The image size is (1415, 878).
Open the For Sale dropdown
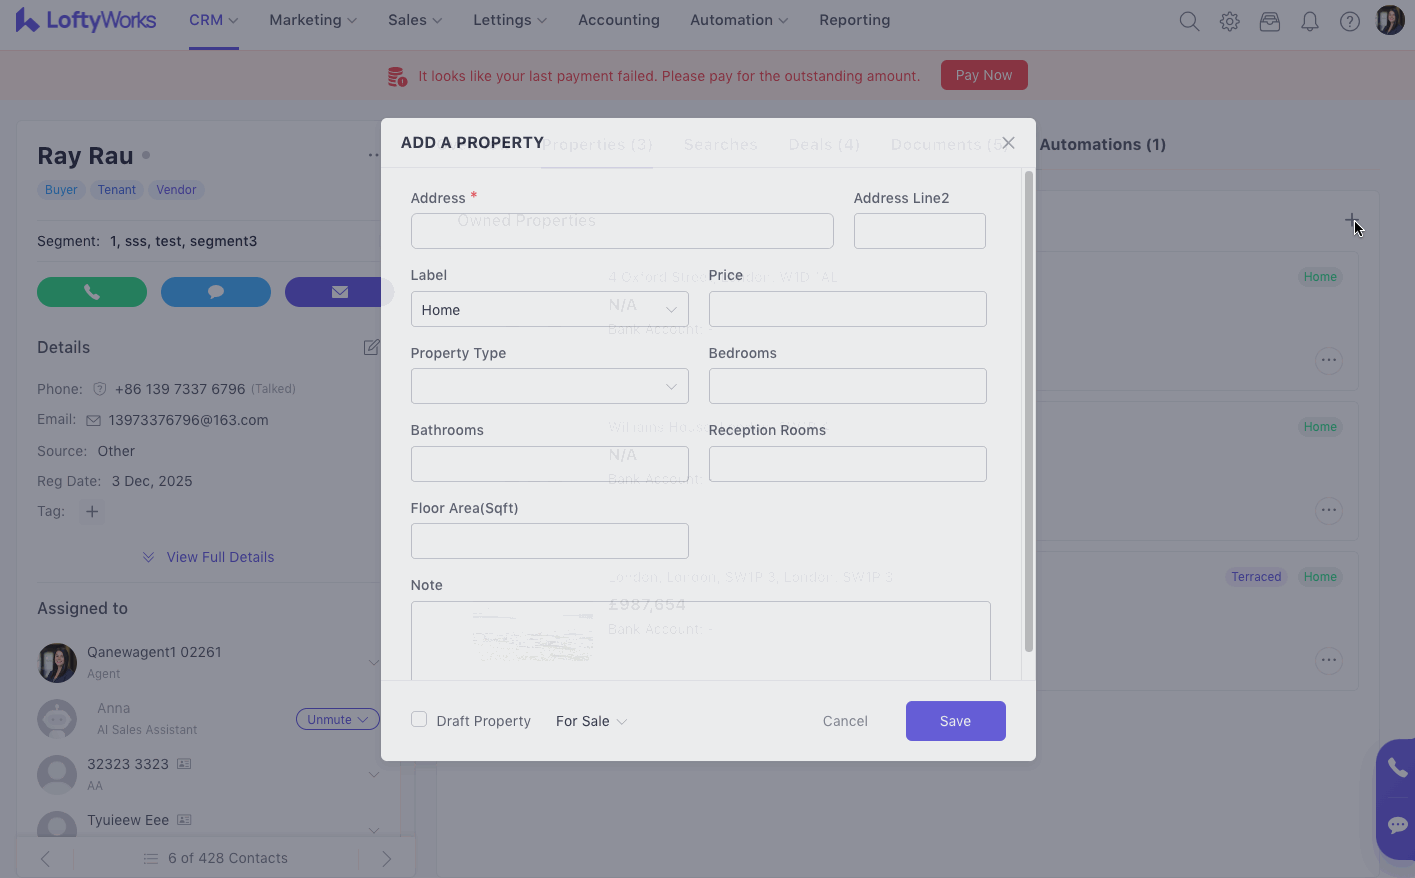[x=591, y=721]
